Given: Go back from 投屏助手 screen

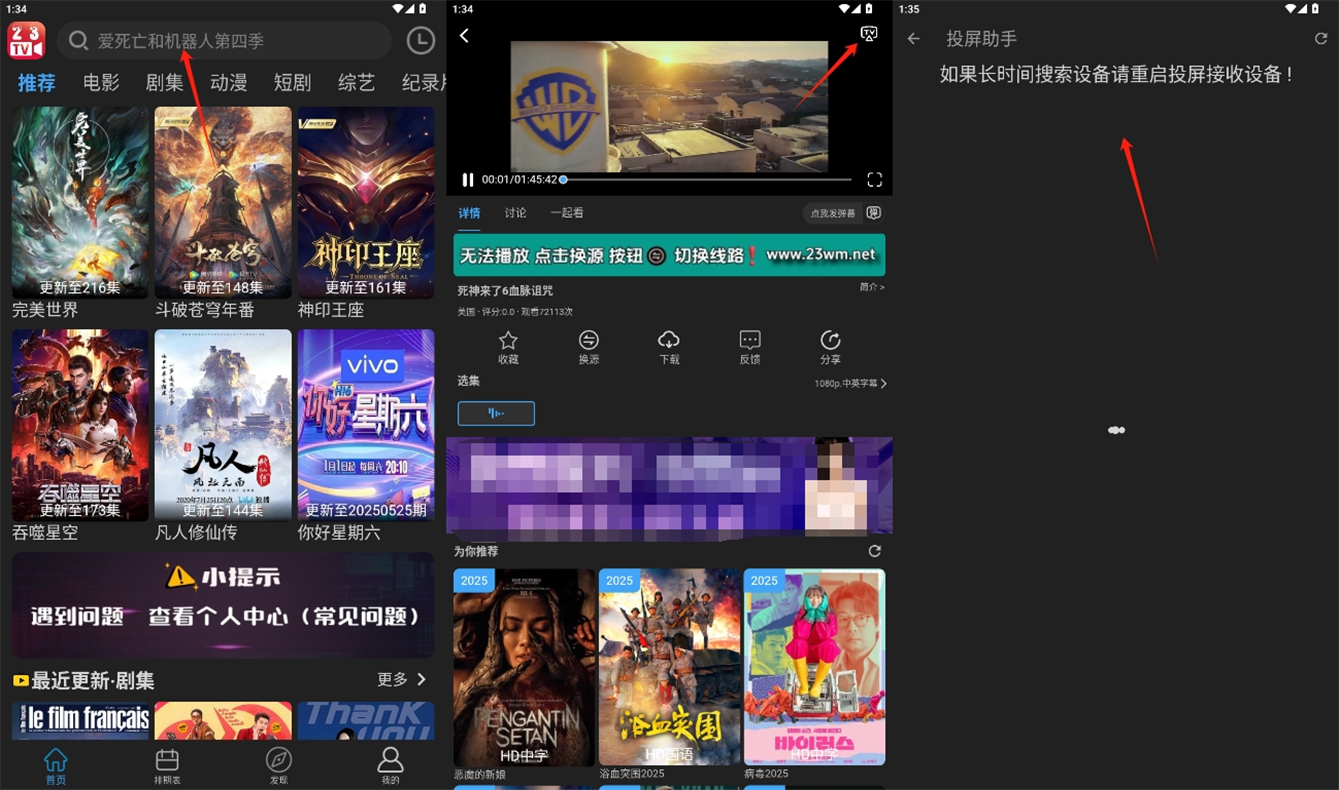Looking at the screenshot, I should [x=913, y=39].
